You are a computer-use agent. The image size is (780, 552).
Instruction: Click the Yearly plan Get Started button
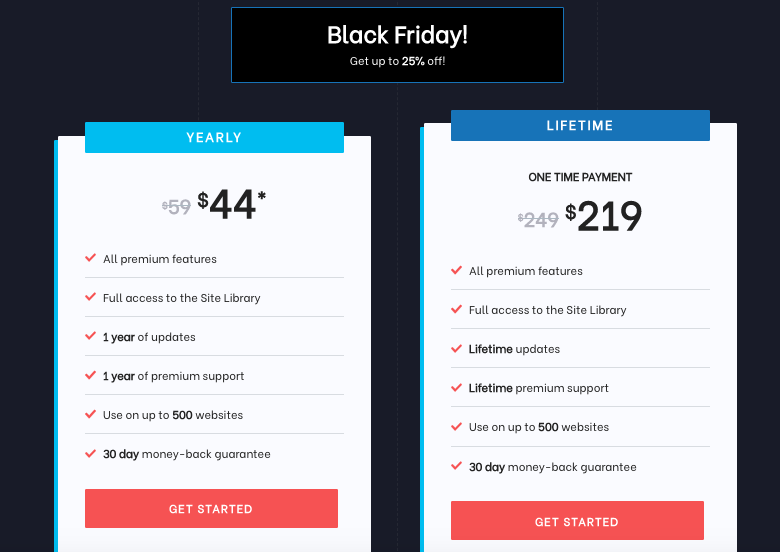[x=211, y=508]
